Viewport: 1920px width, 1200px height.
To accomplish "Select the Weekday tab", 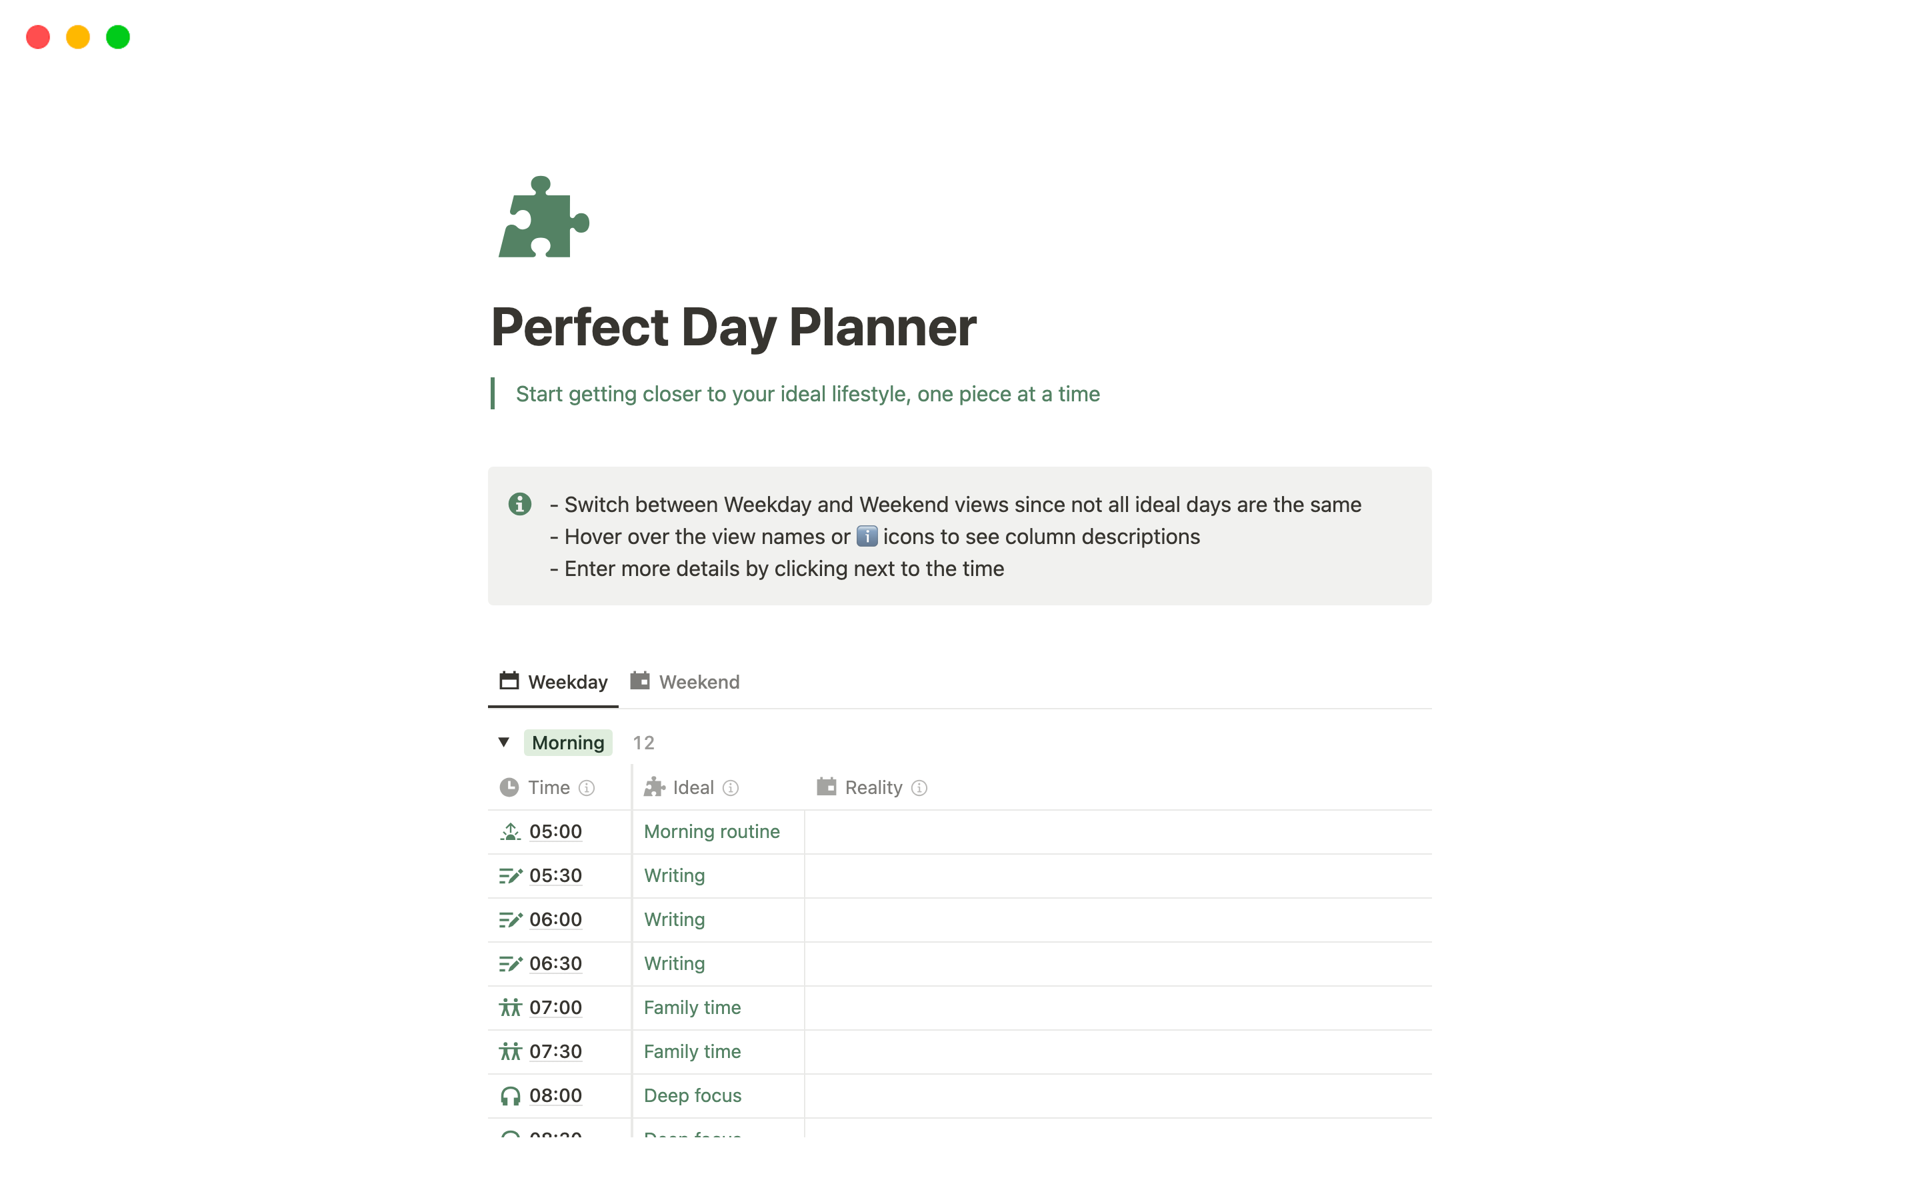I will tap(567, 681).
